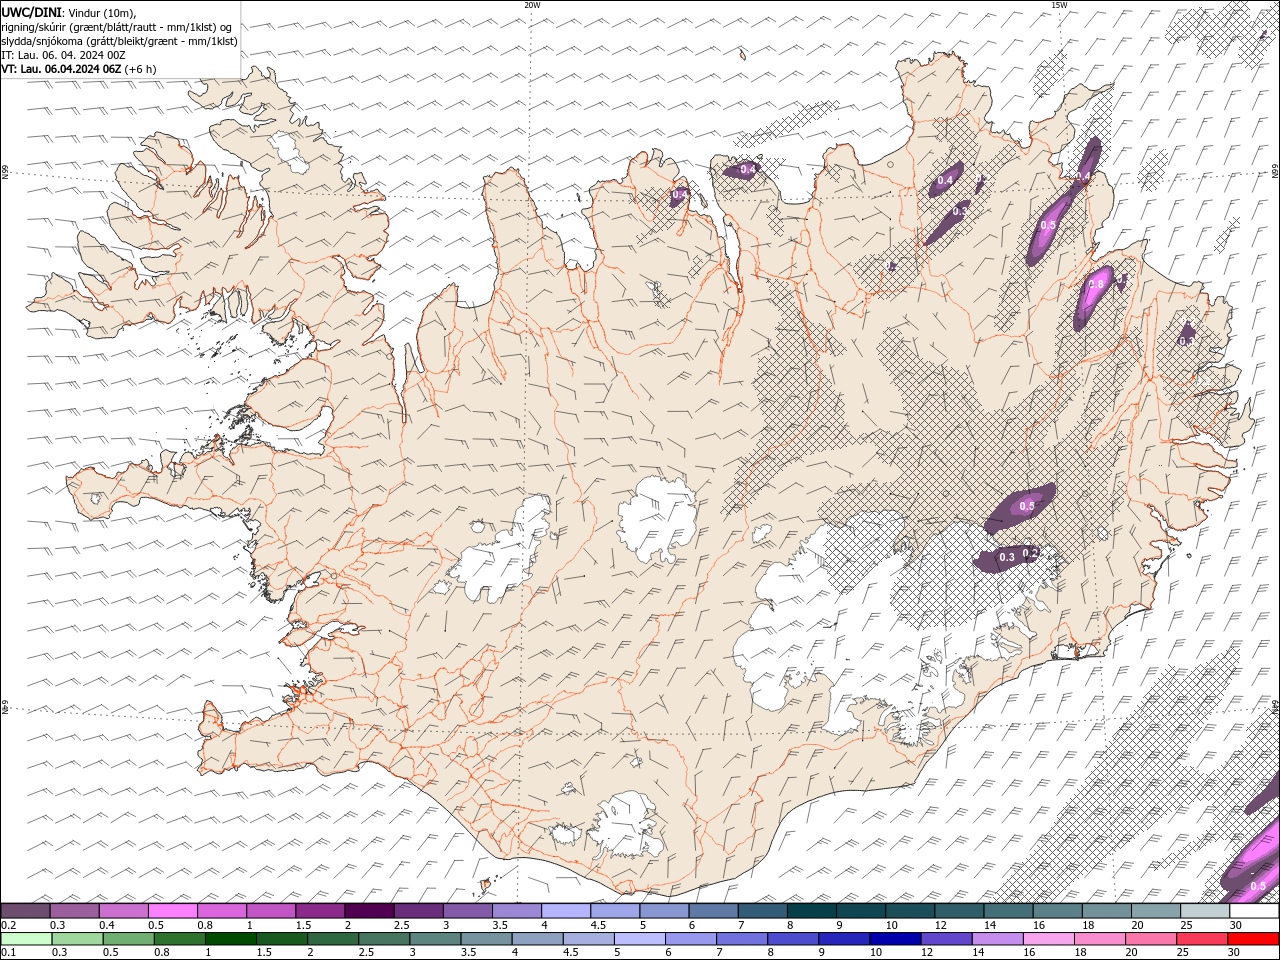Click the white 30 swatch in purple legend row

point(1253,911)
